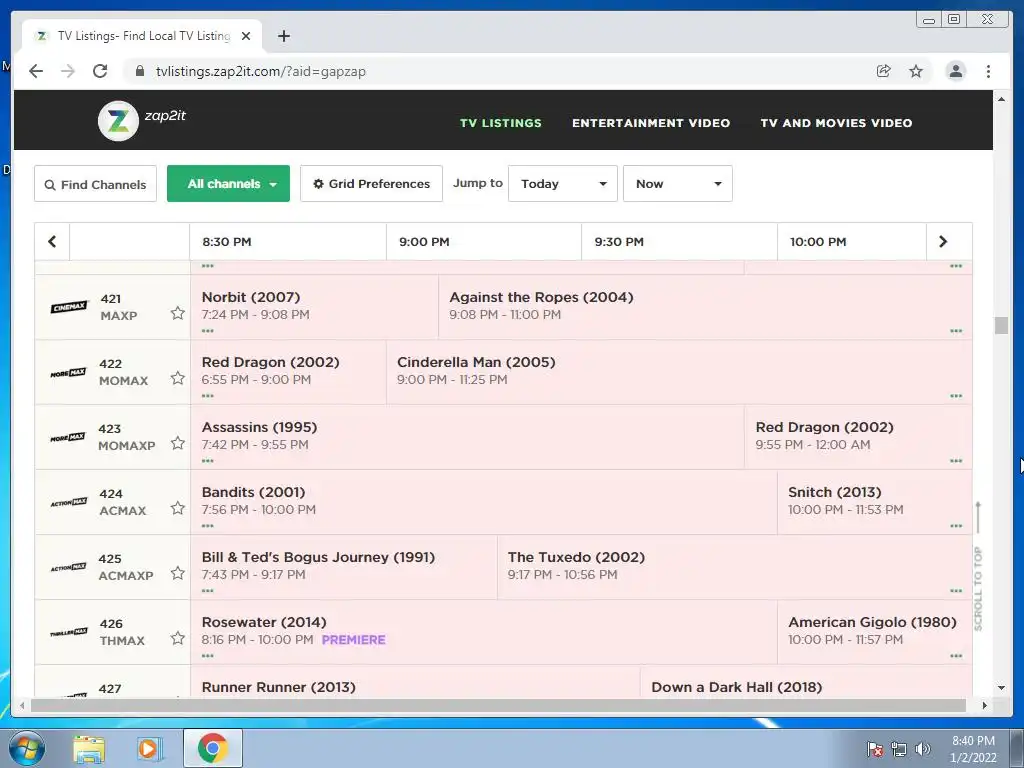This screenshot has height=768, width=1024.
Task: Open Grid Preferences
Action: pos(372,184)
